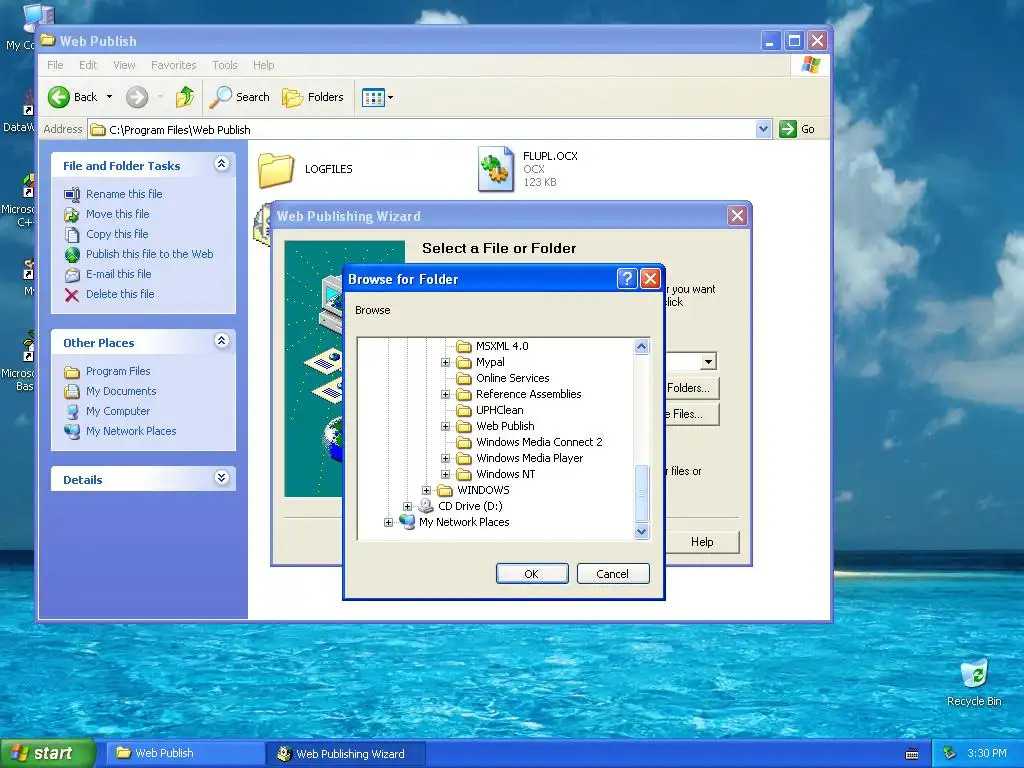Expand the CD Drive (D:) node
This screenshot has height=768, width=1024.
click(x=408, y=506)
